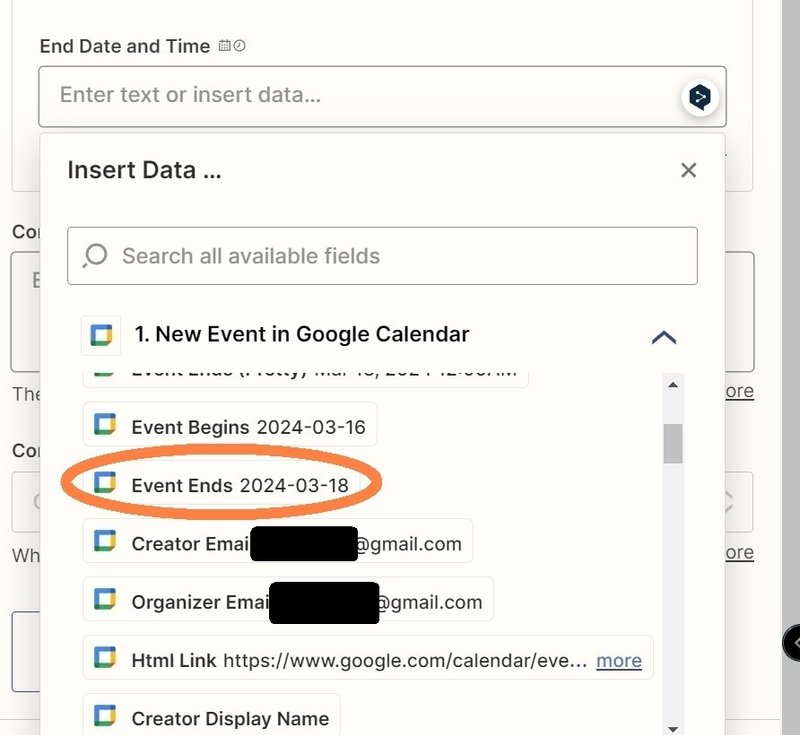Viewport: 800px width, 735px height.
Task: Click calendar icon on Creator Display Name row
Action: coord(105,715)
